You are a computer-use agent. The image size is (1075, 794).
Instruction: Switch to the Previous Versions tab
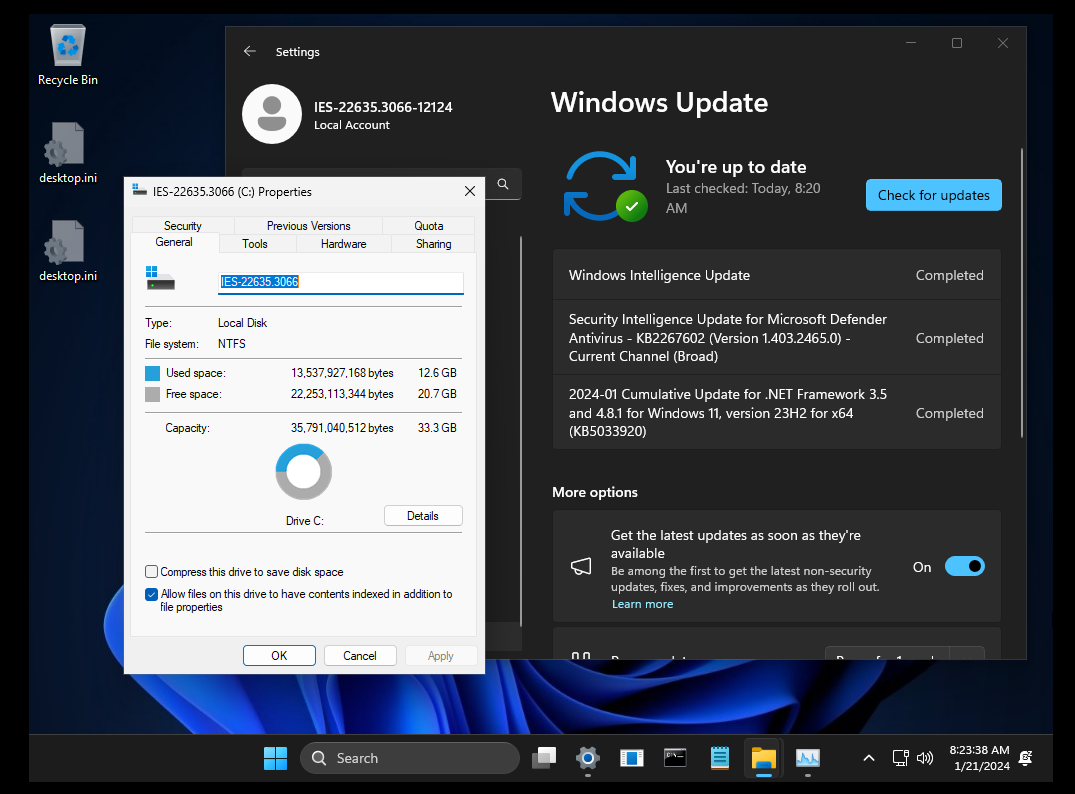(x=309, y=226)
